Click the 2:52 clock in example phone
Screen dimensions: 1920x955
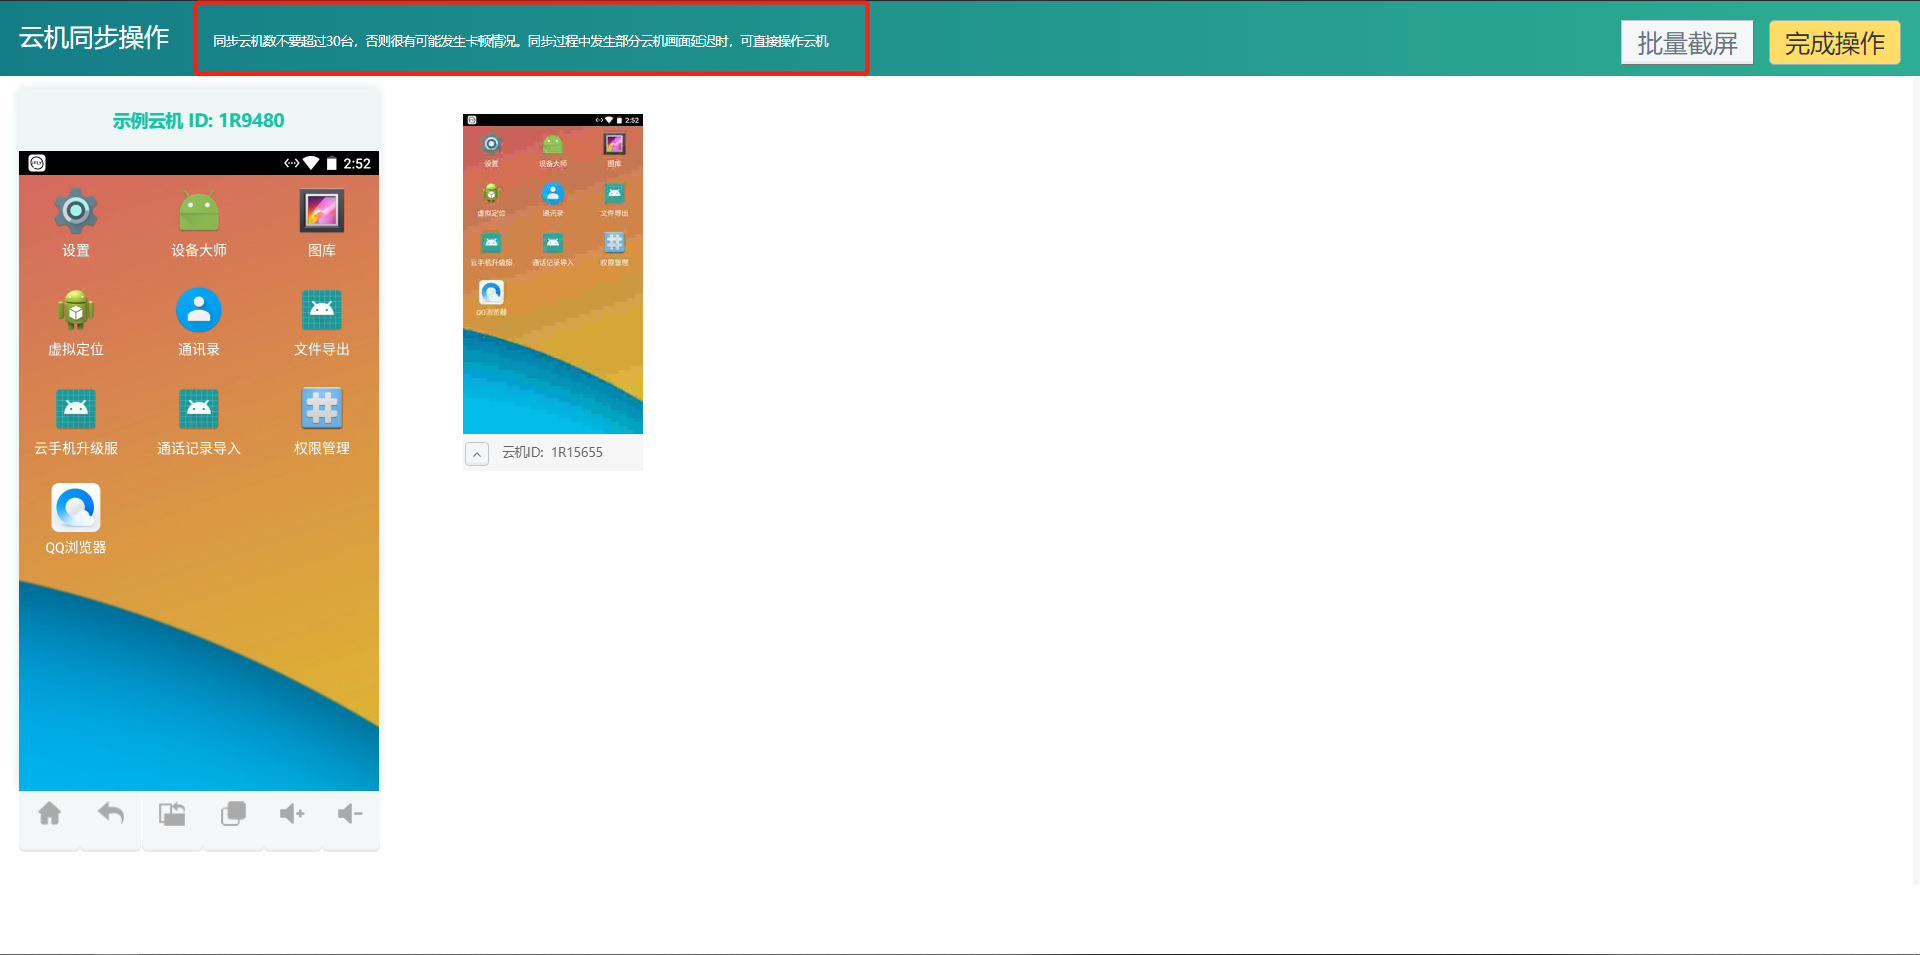pyautogui.click(x=357, y=163)
